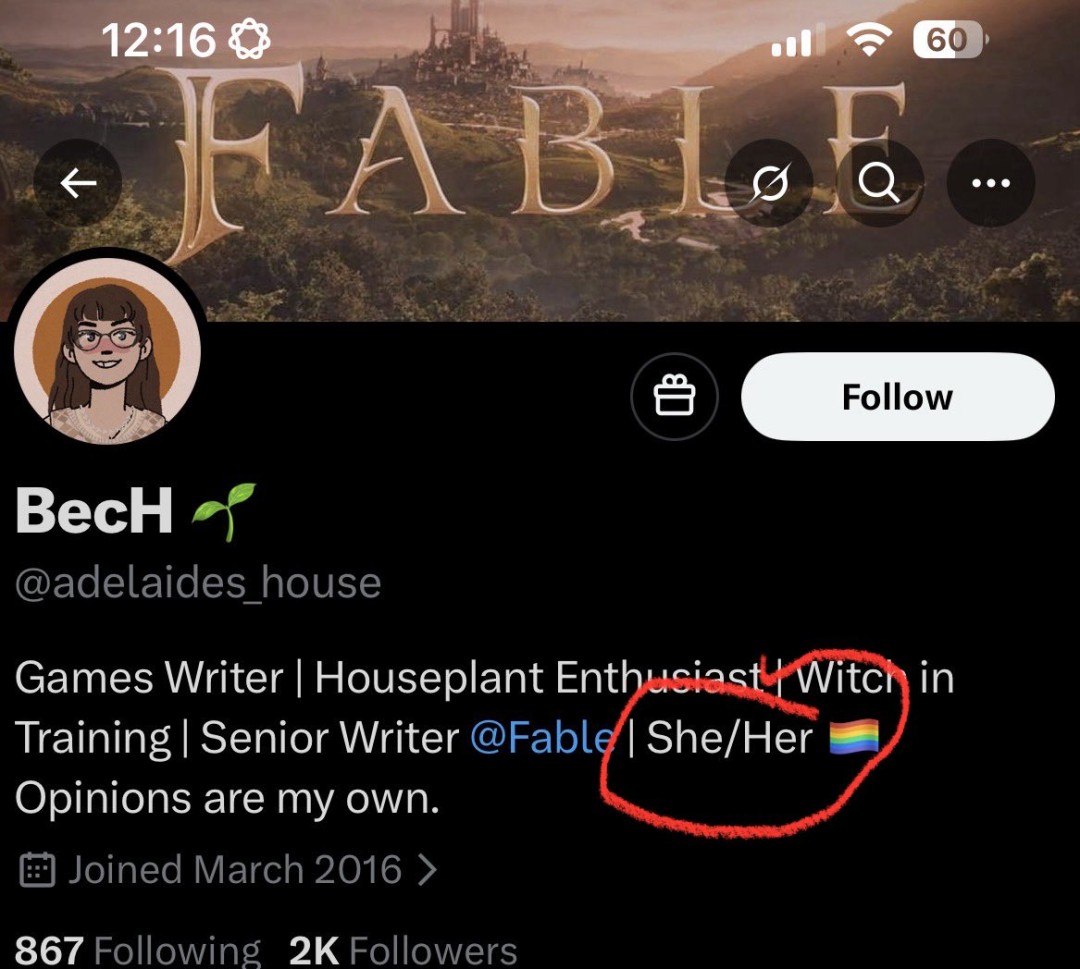Open the @Fable mention link
The width and height of the screenshot is (1080, 969).
pyautogui.click(x=541, y=739)
